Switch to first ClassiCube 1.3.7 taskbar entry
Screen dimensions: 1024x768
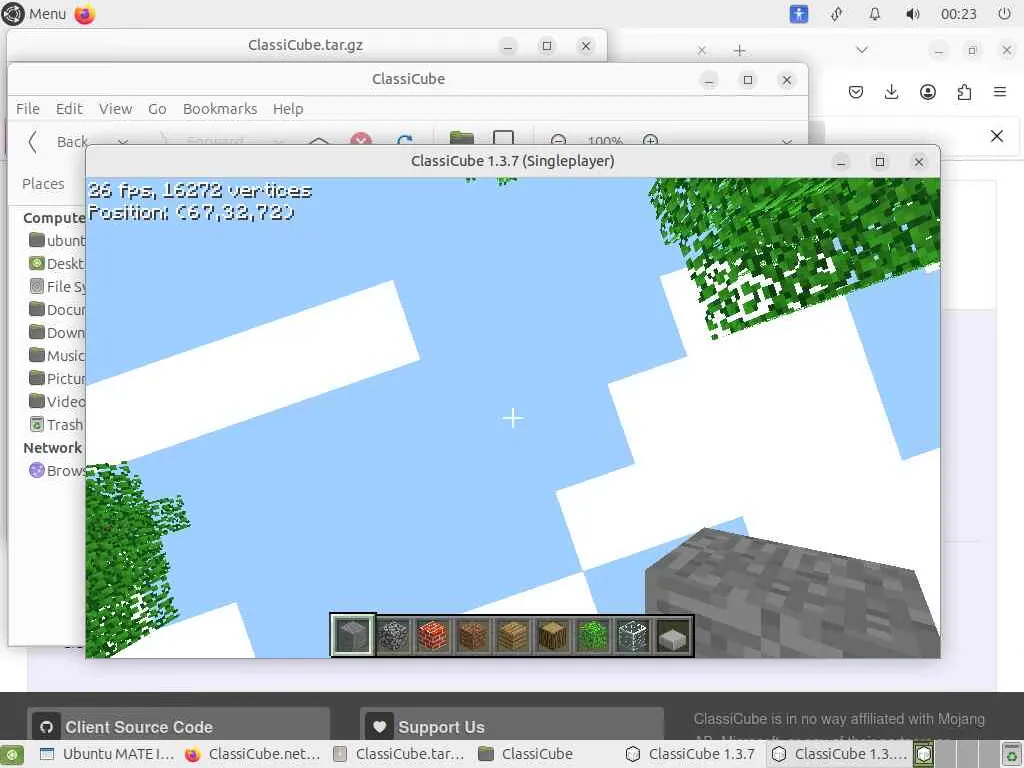pos(692,754)
